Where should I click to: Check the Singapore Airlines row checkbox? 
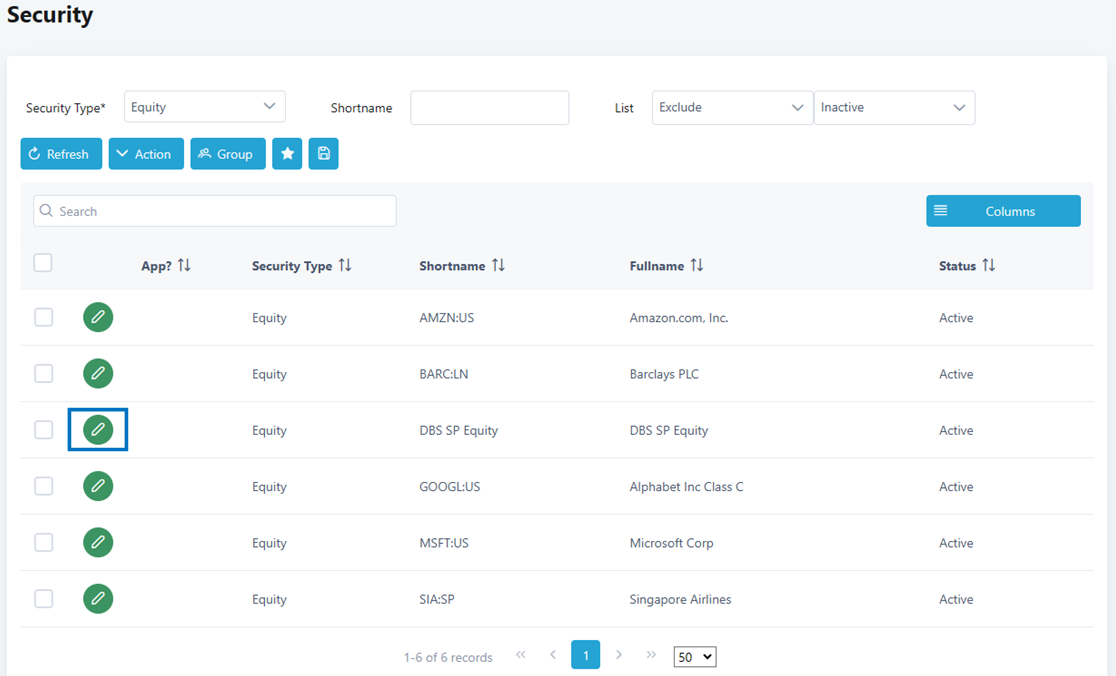(44, 599)
